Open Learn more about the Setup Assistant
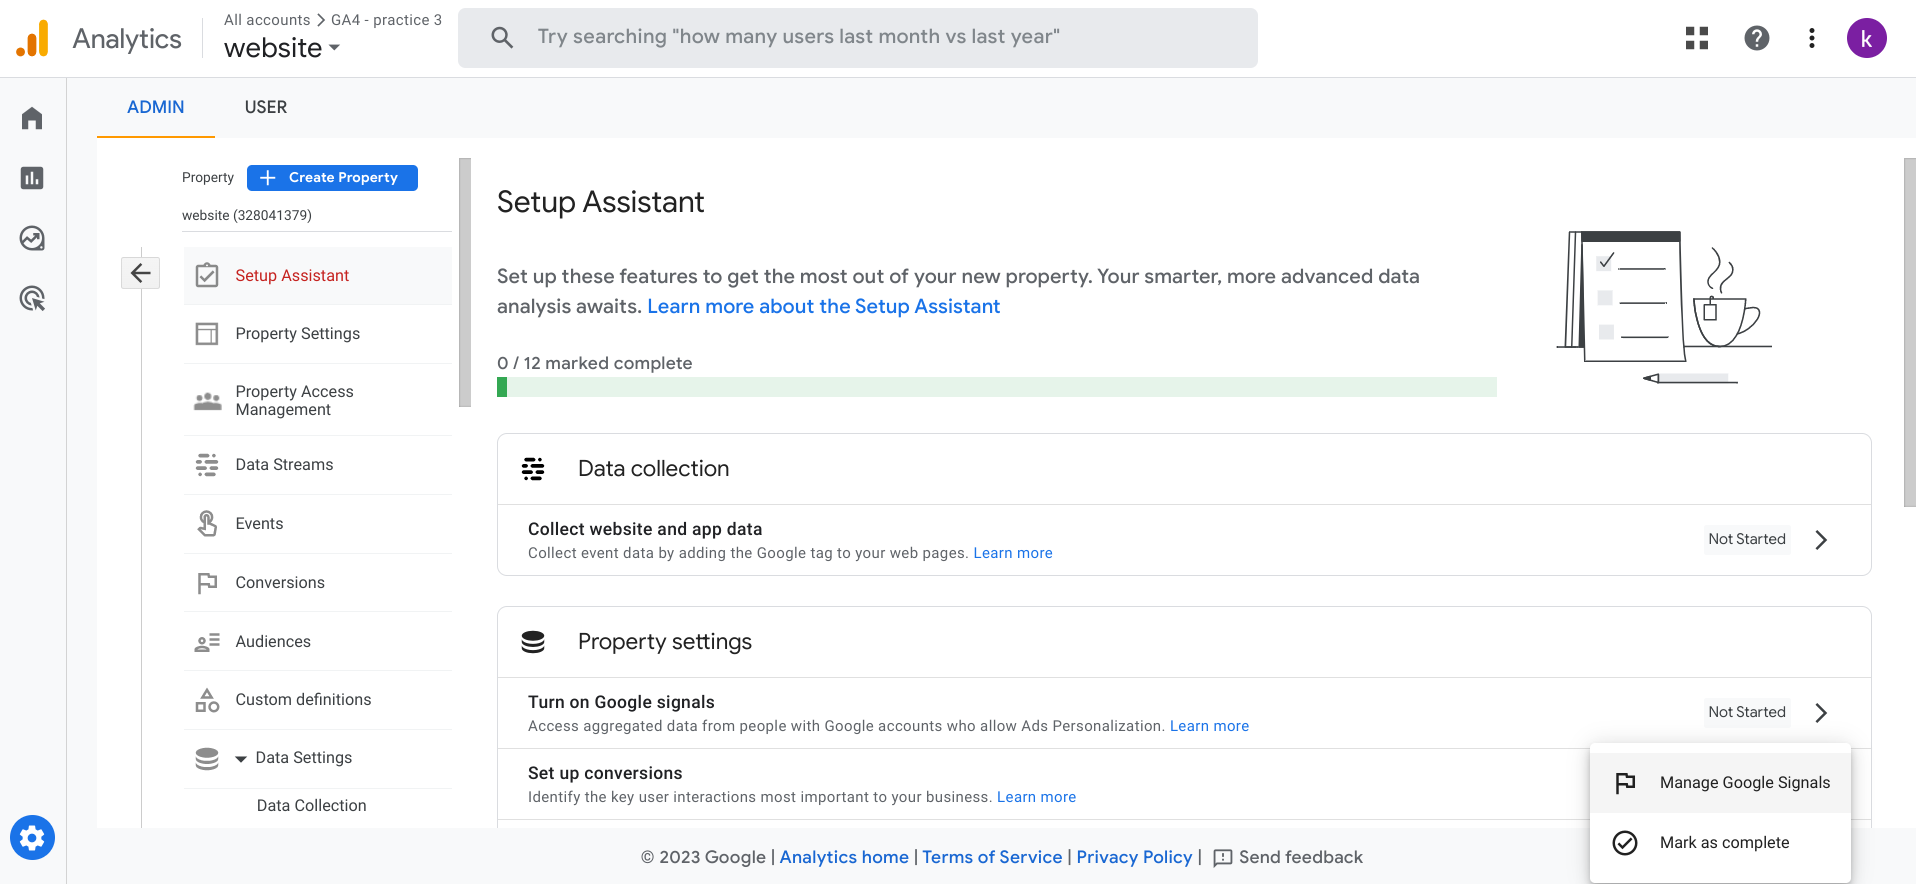 [x=823, y=307]
